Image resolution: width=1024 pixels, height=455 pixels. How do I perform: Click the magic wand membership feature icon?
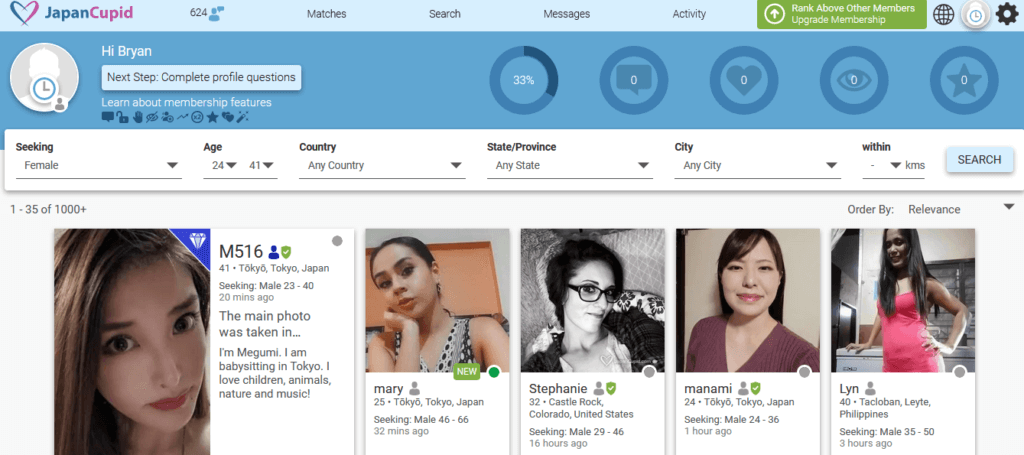(x=242, y=118)
